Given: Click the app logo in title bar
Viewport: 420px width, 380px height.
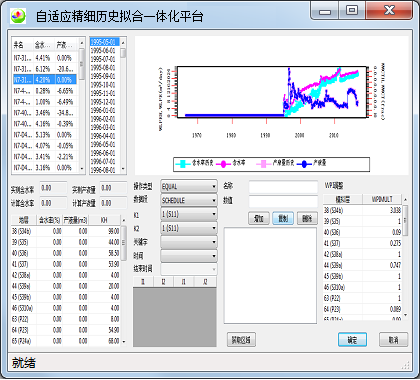Looking at the screenshot, I should pos(18,16).
